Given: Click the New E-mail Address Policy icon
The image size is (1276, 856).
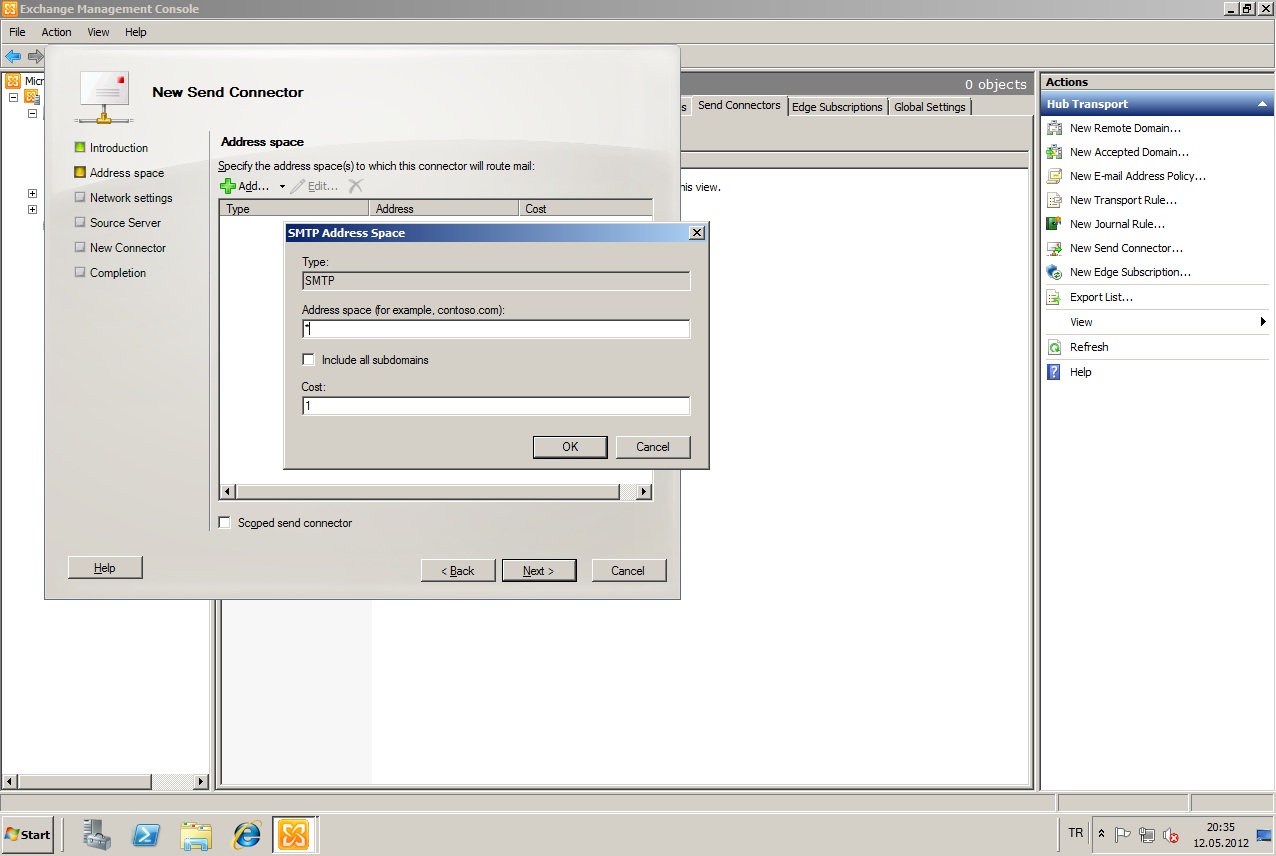Looking at the screenshot, I should click(x=1053, y=176).
